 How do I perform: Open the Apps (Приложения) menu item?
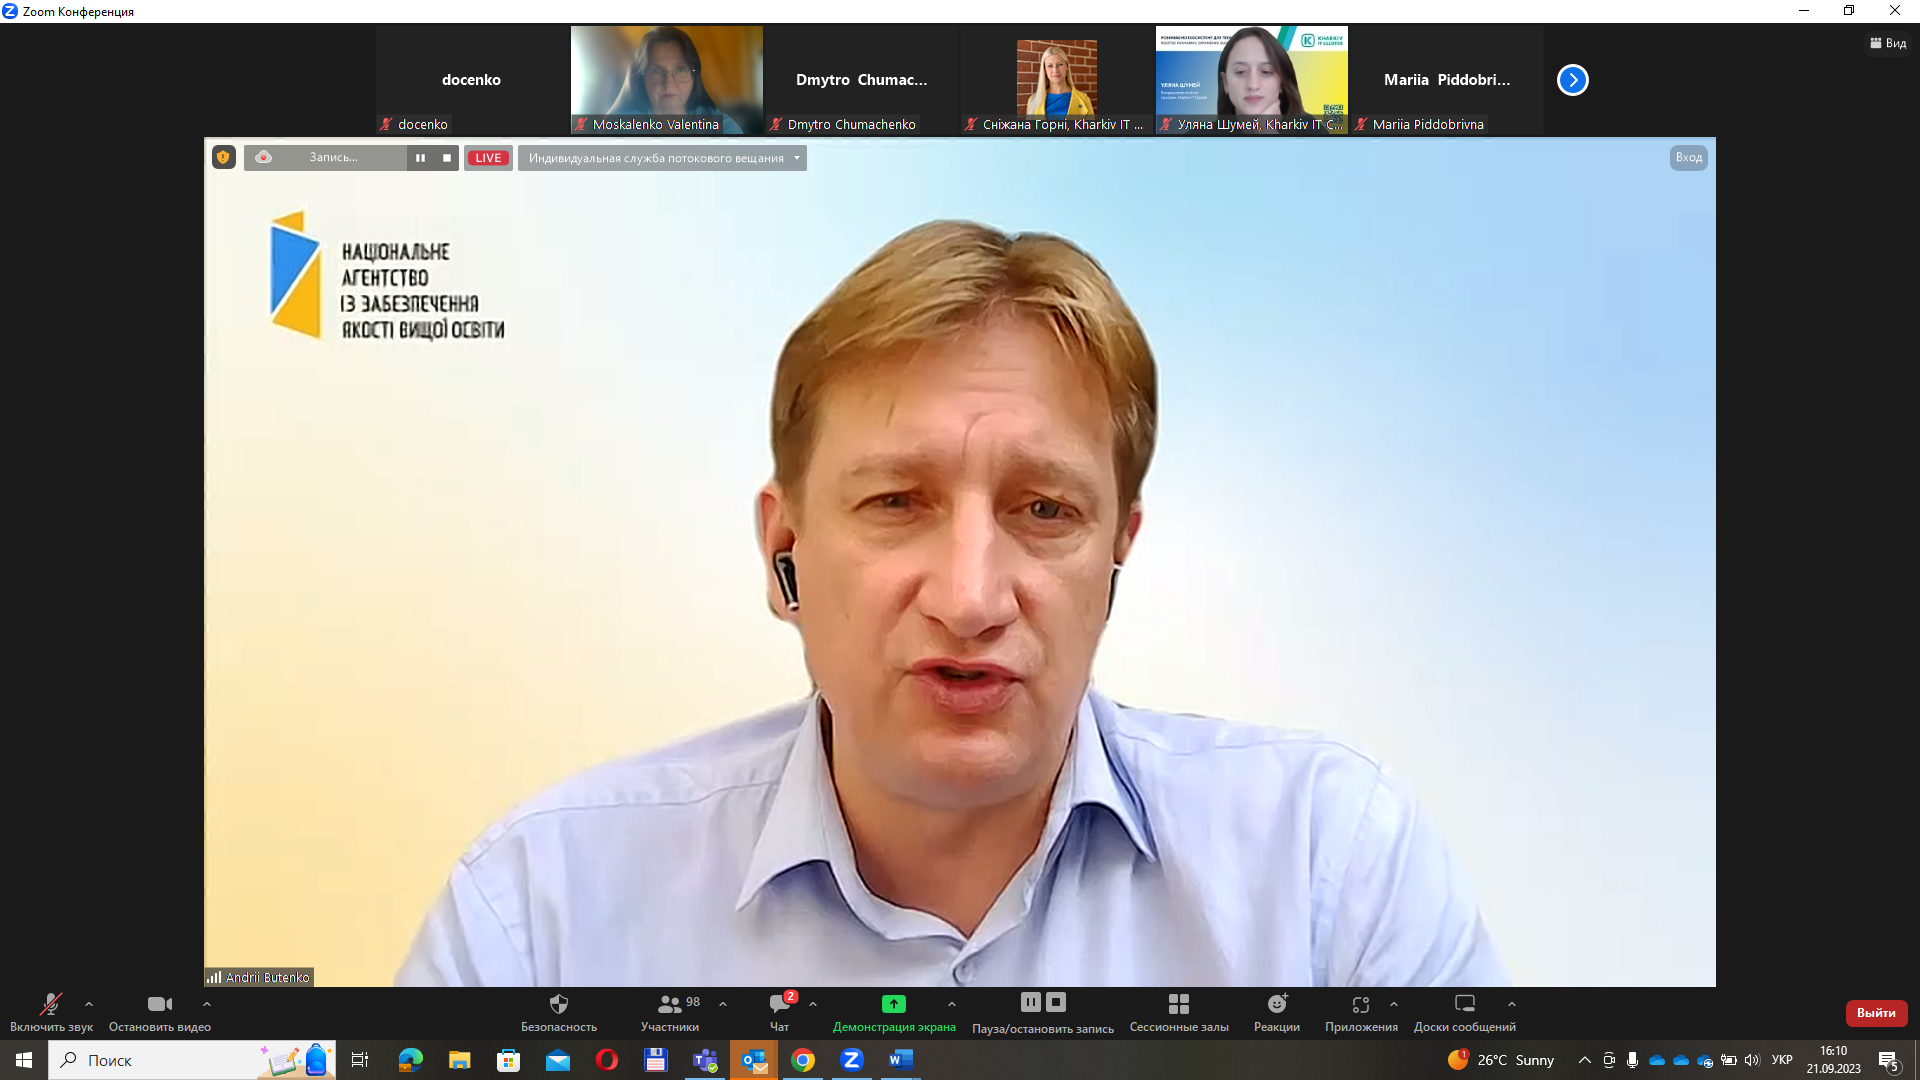1360,1005
